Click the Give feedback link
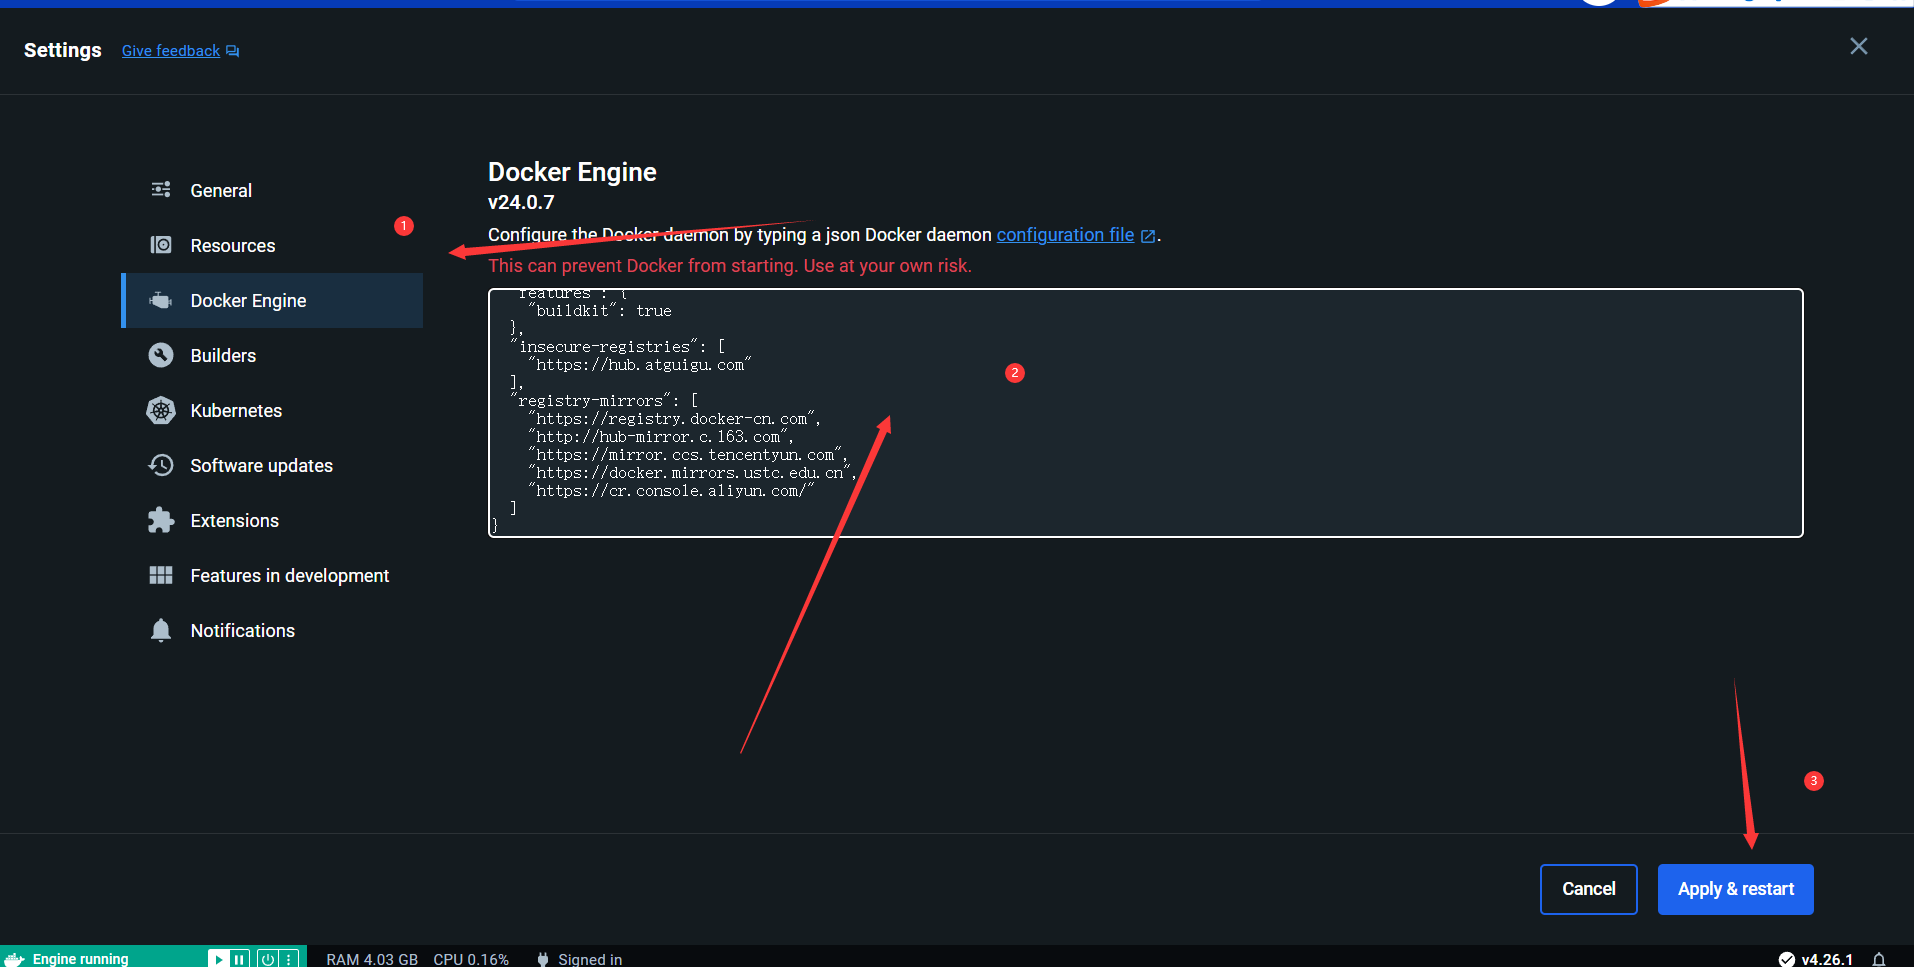Image resolution: width=1914 pixels, height=967 pixels. (170, 51)
